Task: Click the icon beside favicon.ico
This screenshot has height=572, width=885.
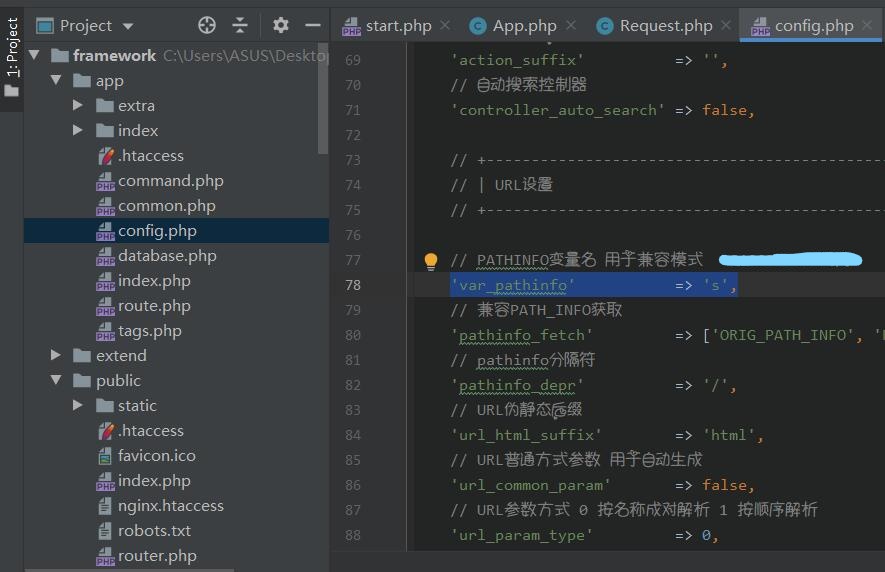Action: point(105,456)
